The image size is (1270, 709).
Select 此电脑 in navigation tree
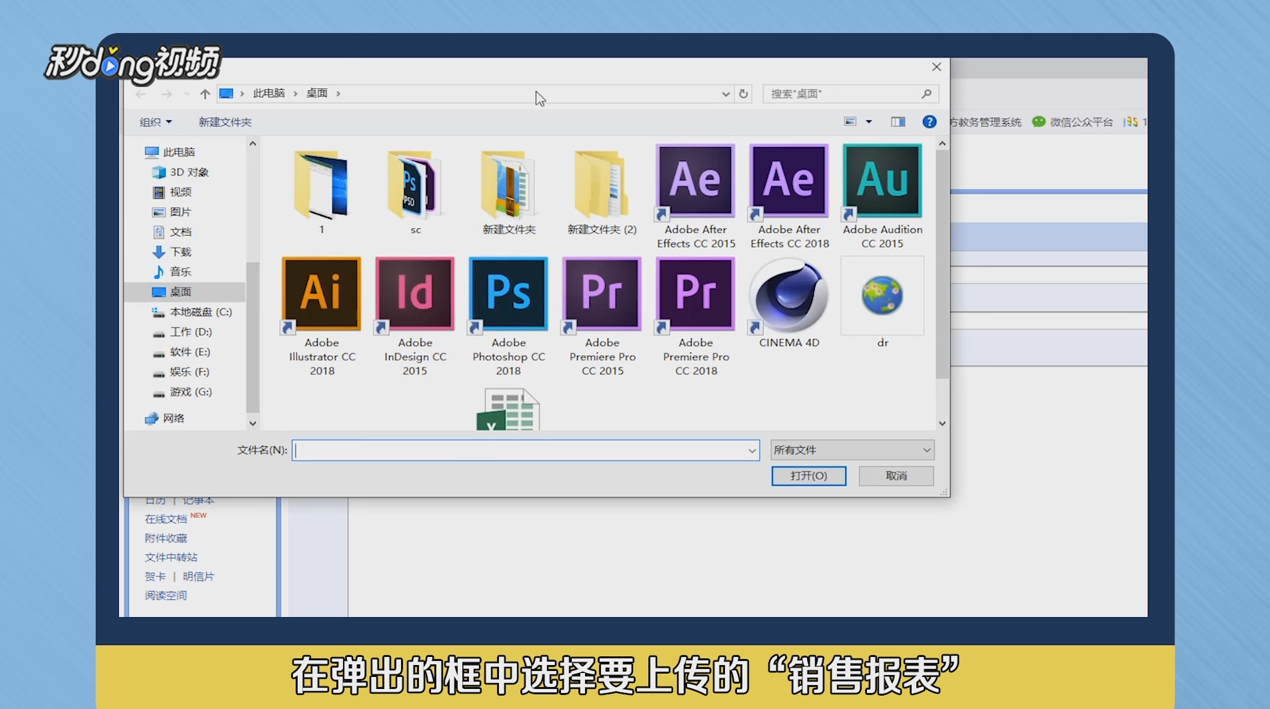[x=170, y=152]
